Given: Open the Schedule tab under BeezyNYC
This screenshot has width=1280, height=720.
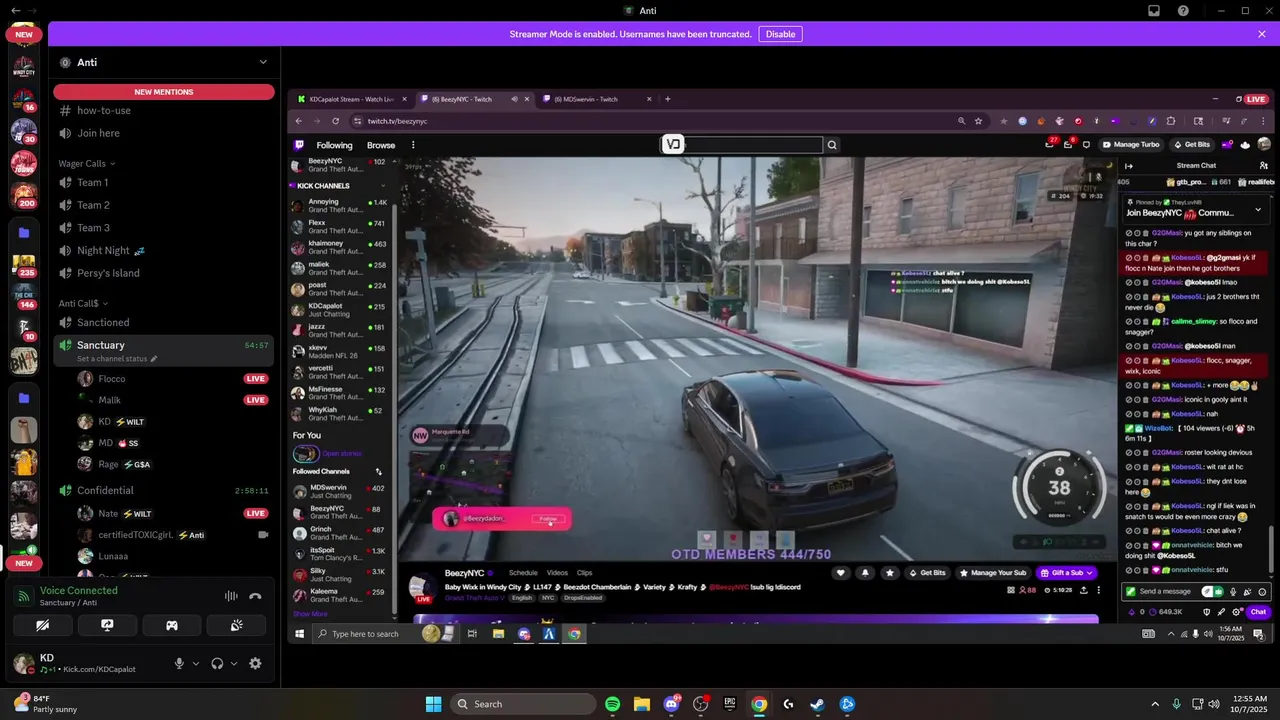Looking at the screenshot, I should [523, 573].
